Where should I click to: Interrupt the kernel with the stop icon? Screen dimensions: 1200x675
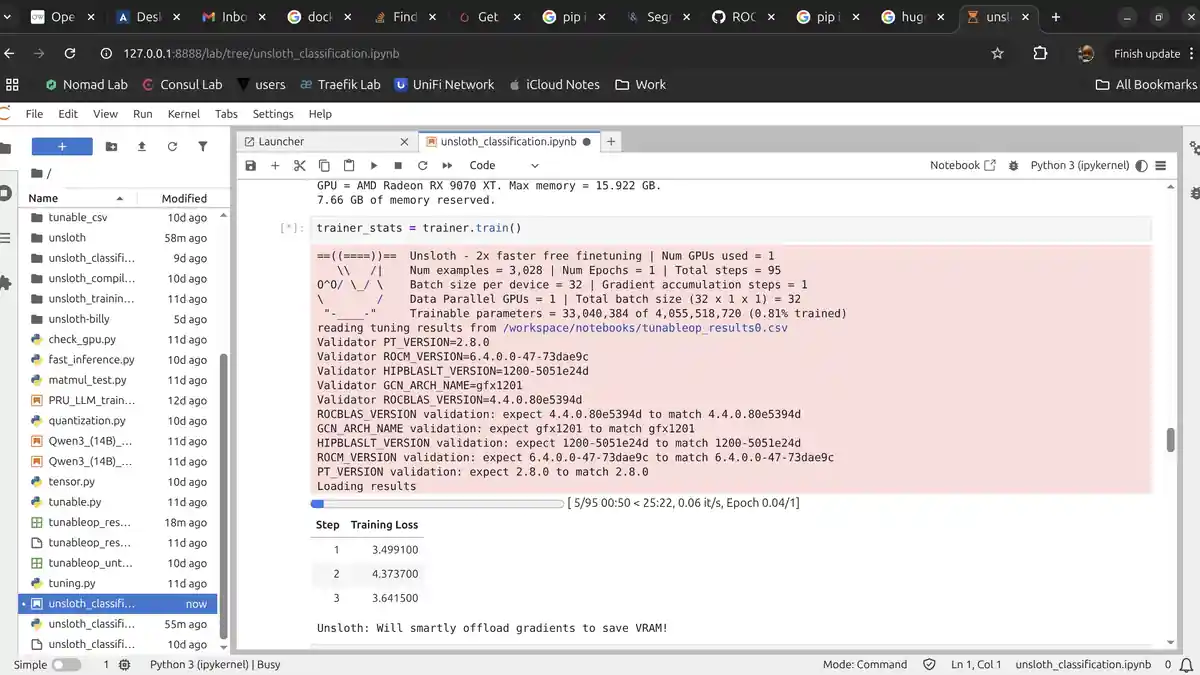tap(398, 165)
